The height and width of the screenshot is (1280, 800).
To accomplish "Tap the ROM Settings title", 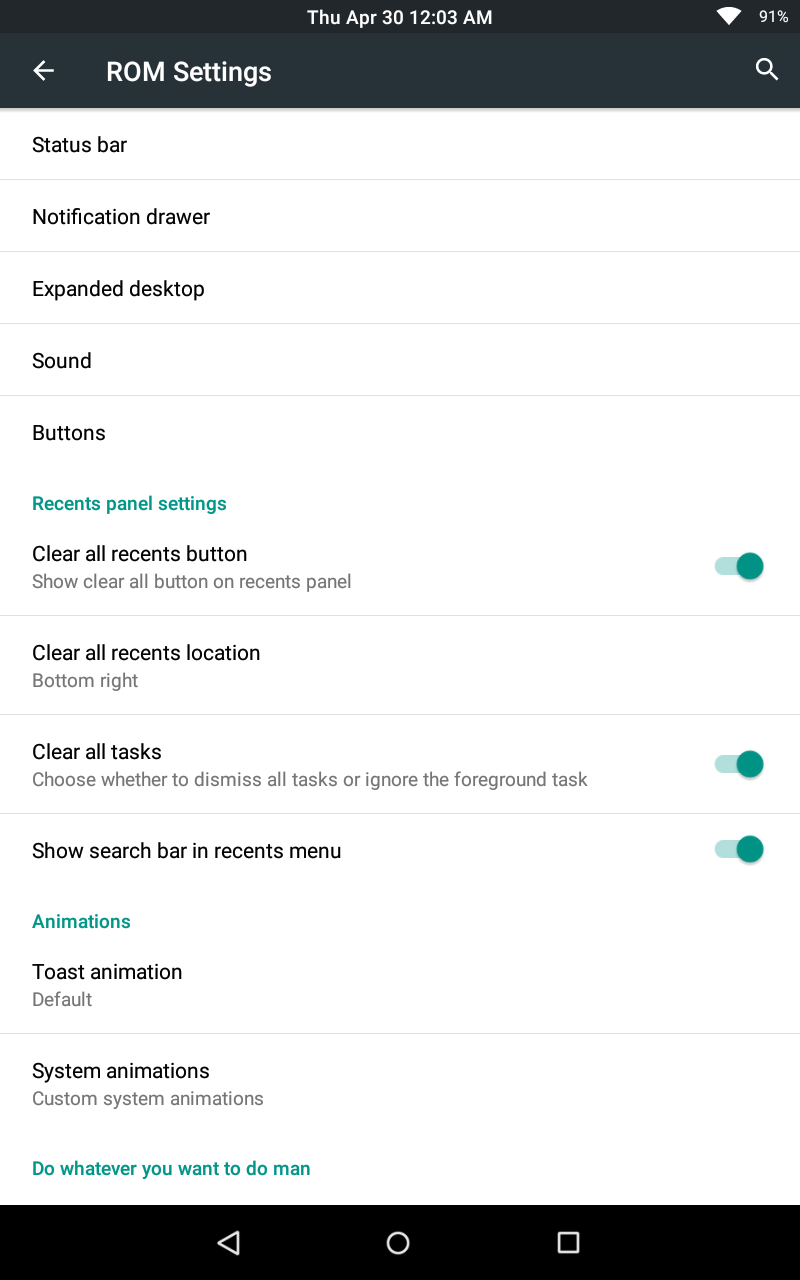I will point(189,71).
